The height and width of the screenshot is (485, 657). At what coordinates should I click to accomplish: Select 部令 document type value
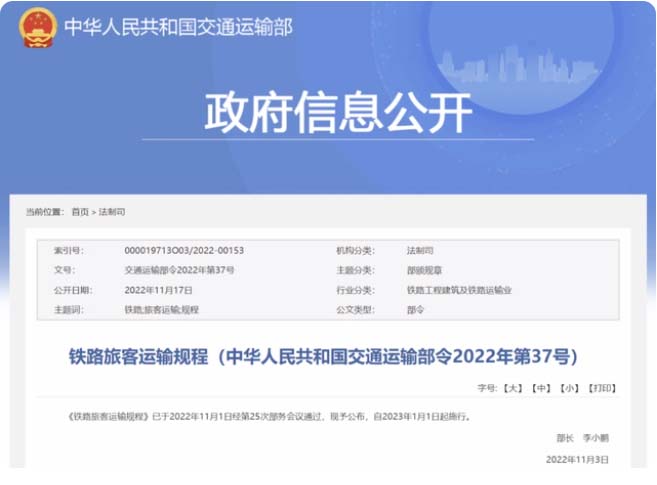click(415, 310)
